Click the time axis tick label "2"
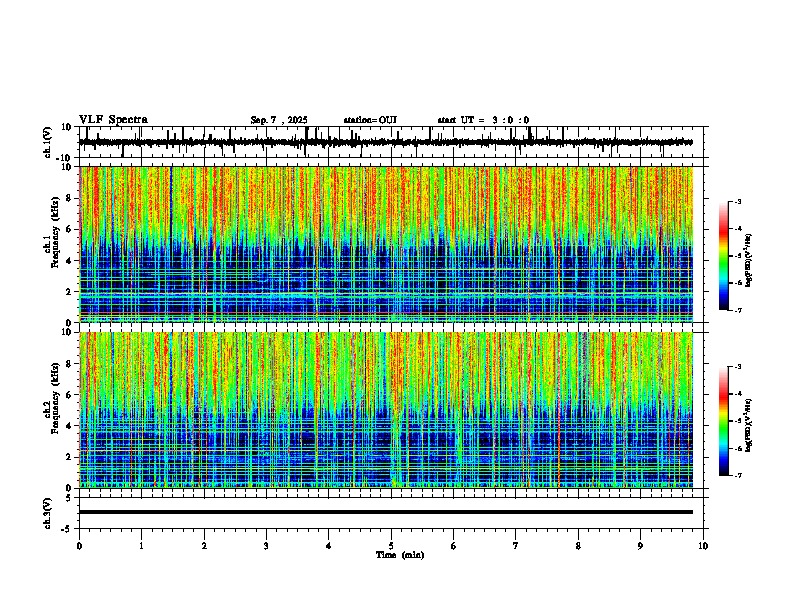The height and width of the screenshot is (612, 792). point(204,546)
